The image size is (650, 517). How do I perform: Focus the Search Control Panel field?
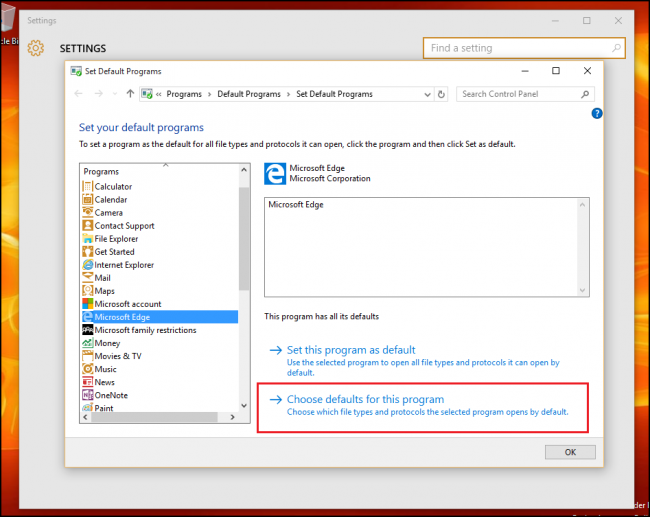pos(525,94)
